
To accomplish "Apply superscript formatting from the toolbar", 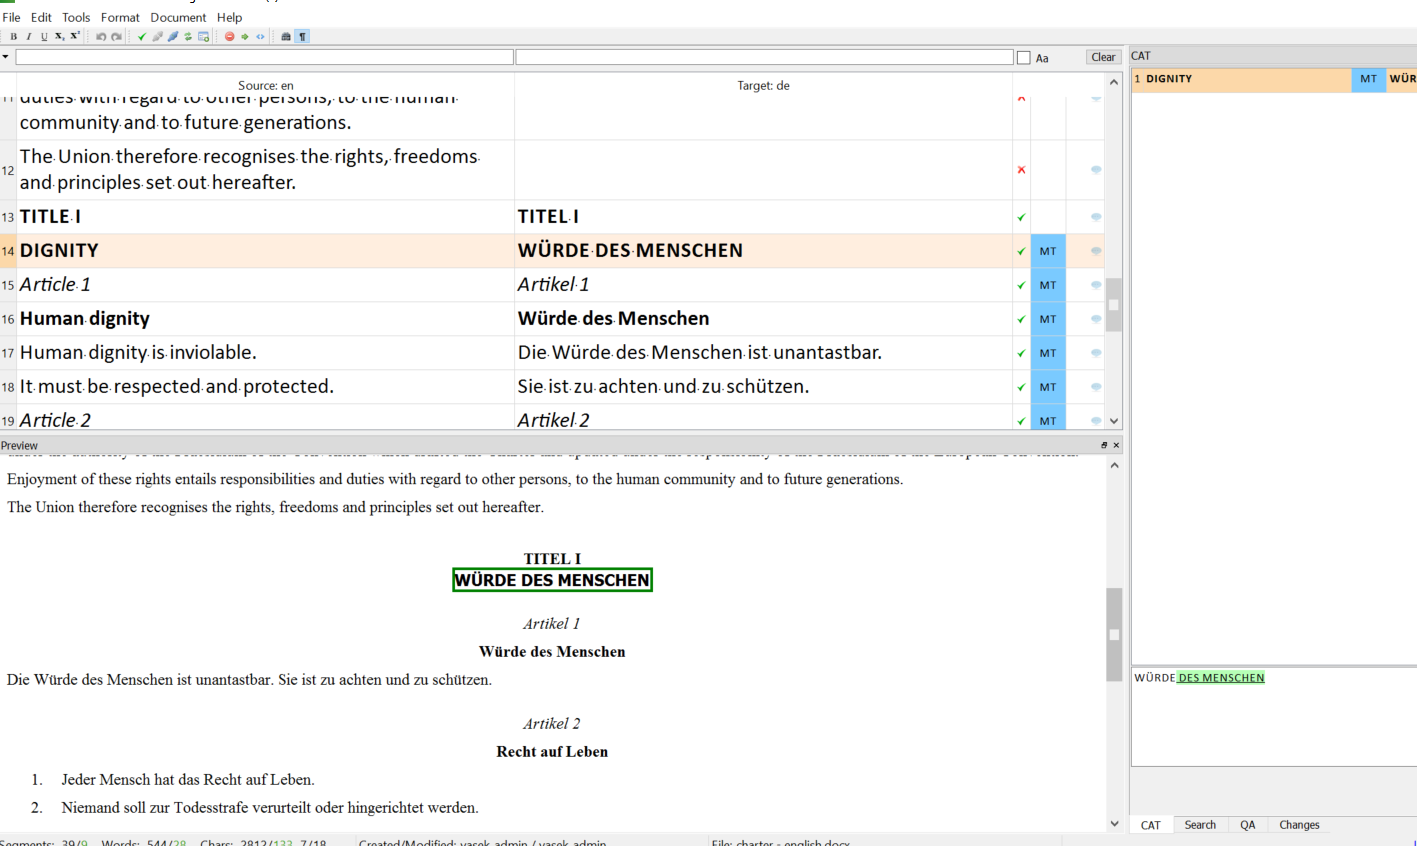I will coord(75,37).
